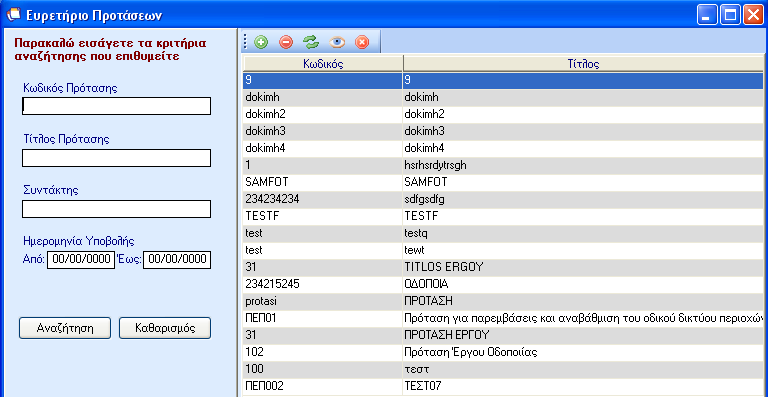This screenshot has height=397, width=768.
Task: Select the row with code dokimh3
Action: [503, 132]
